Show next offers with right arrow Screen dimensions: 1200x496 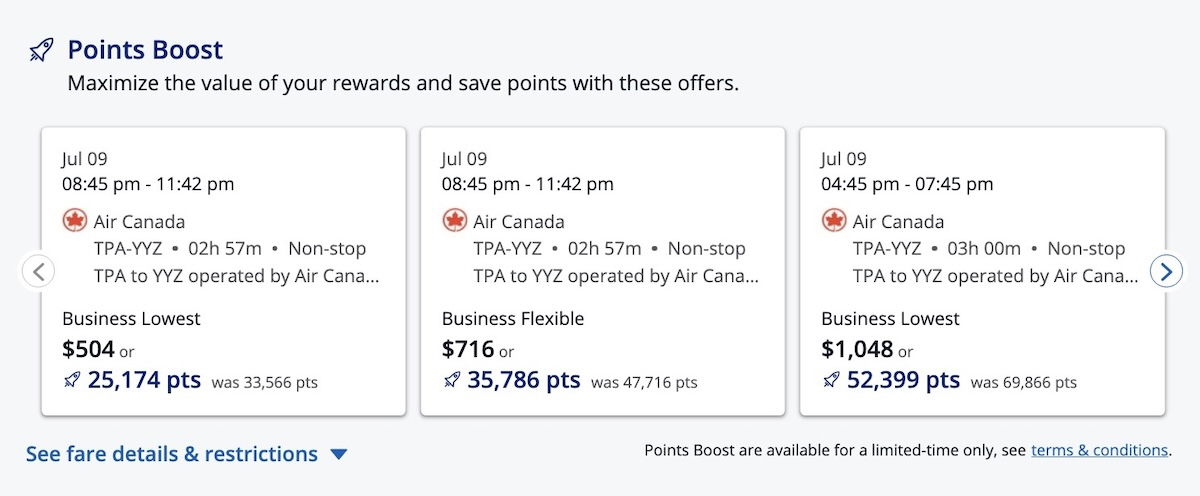(x=1166, y=271)
